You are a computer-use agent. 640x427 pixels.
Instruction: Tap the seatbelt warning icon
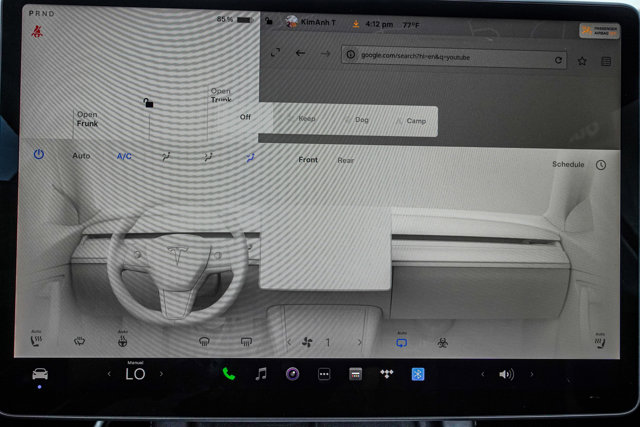pos(37,31)
